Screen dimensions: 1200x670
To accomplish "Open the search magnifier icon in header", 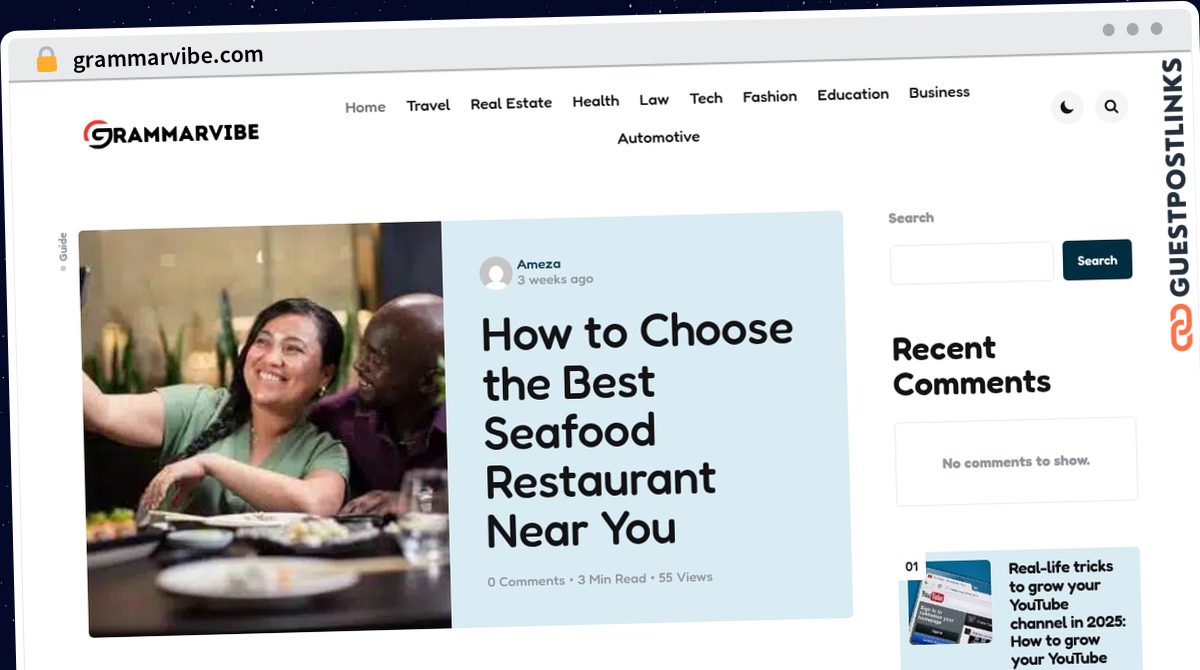I will coord(1111,106).
